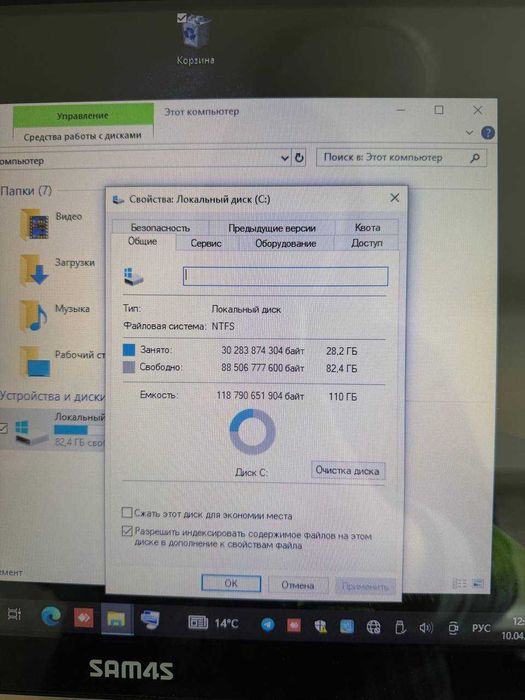Viewport: 525px width, 700px height.
Task: Click the blue monitor tray icon
Action: coord(346,627)
